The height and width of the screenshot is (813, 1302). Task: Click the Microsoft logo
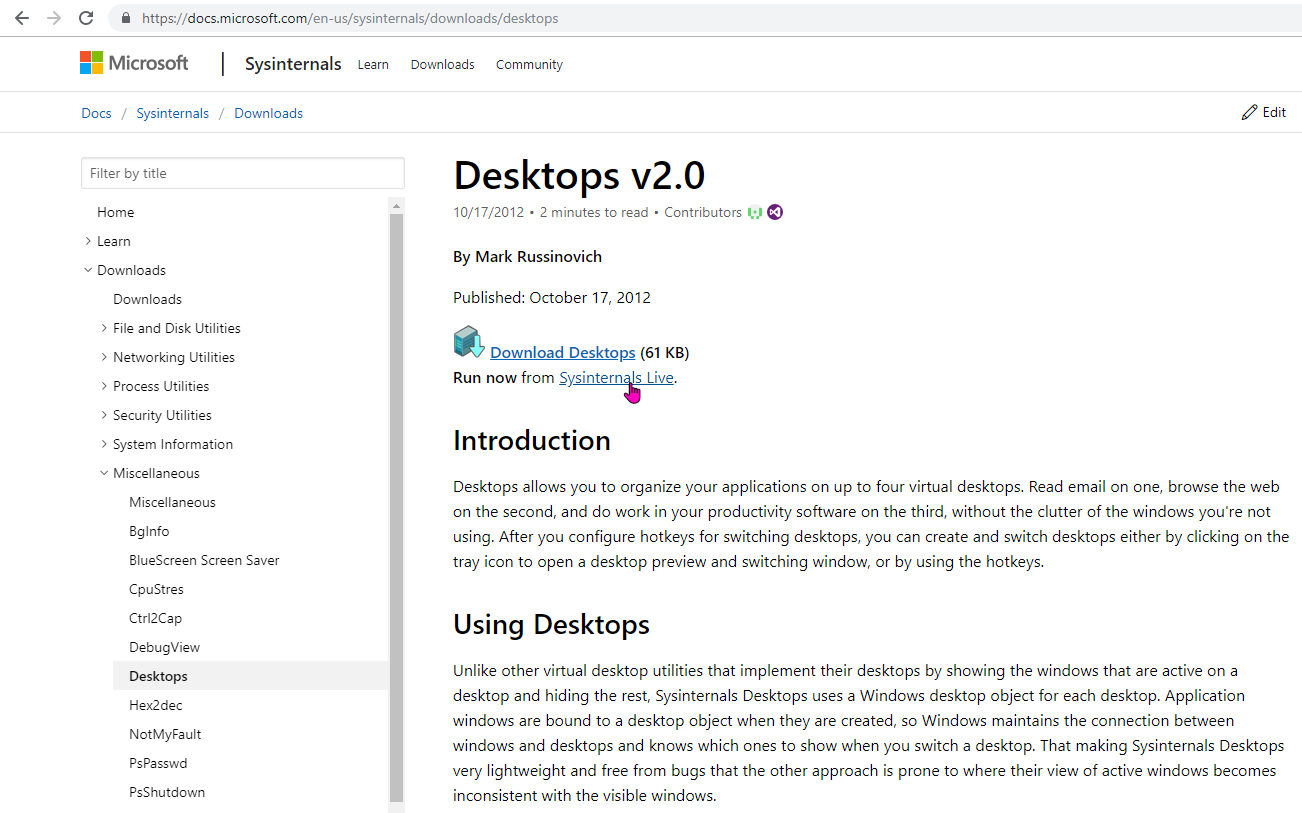point(134,63)
